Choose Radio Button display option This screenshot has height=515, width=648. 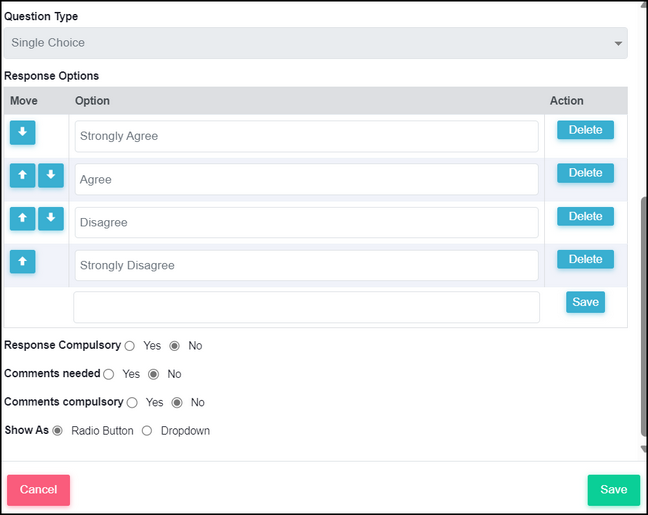(57, 431)
